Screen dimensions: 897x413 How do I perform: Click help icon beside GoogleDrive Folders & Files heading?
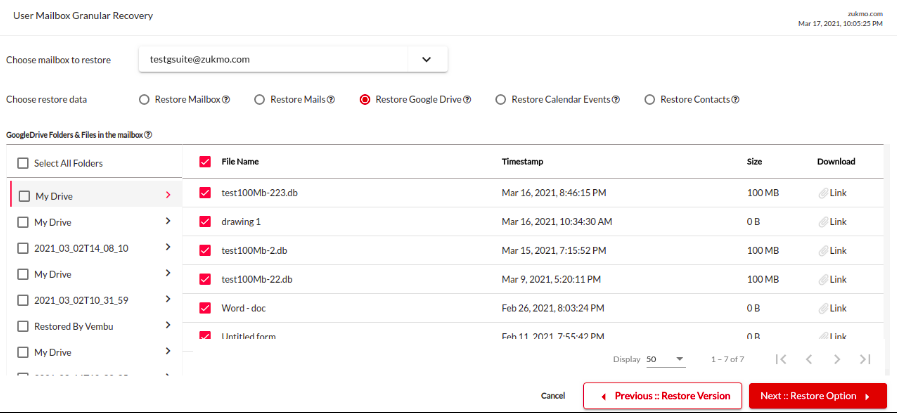click(x=148, y=135)
